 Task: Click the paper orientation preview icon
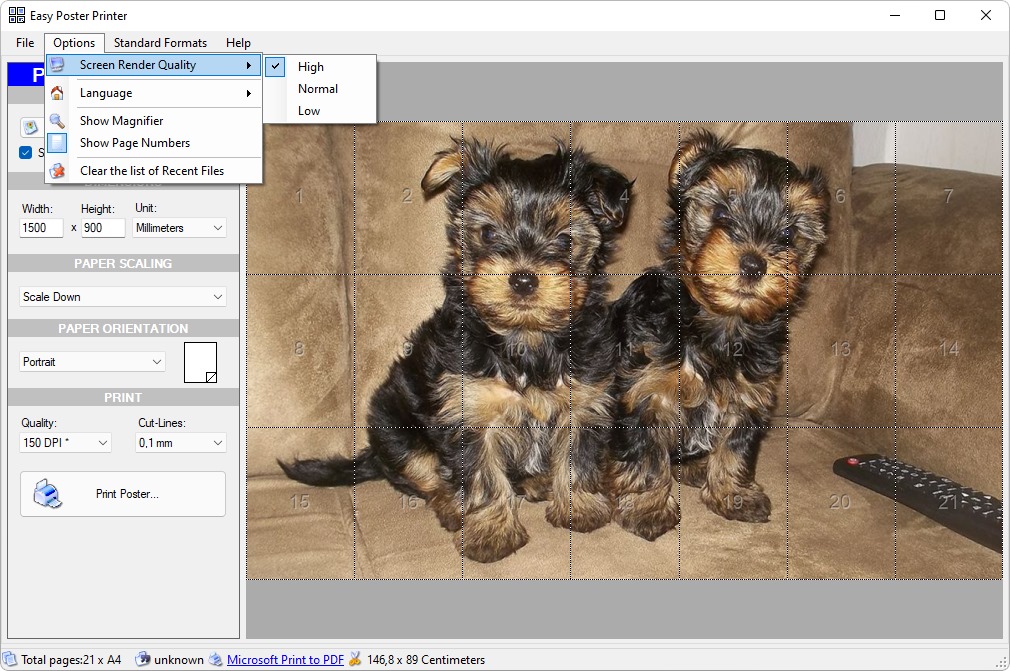click(x=200, y=362)
